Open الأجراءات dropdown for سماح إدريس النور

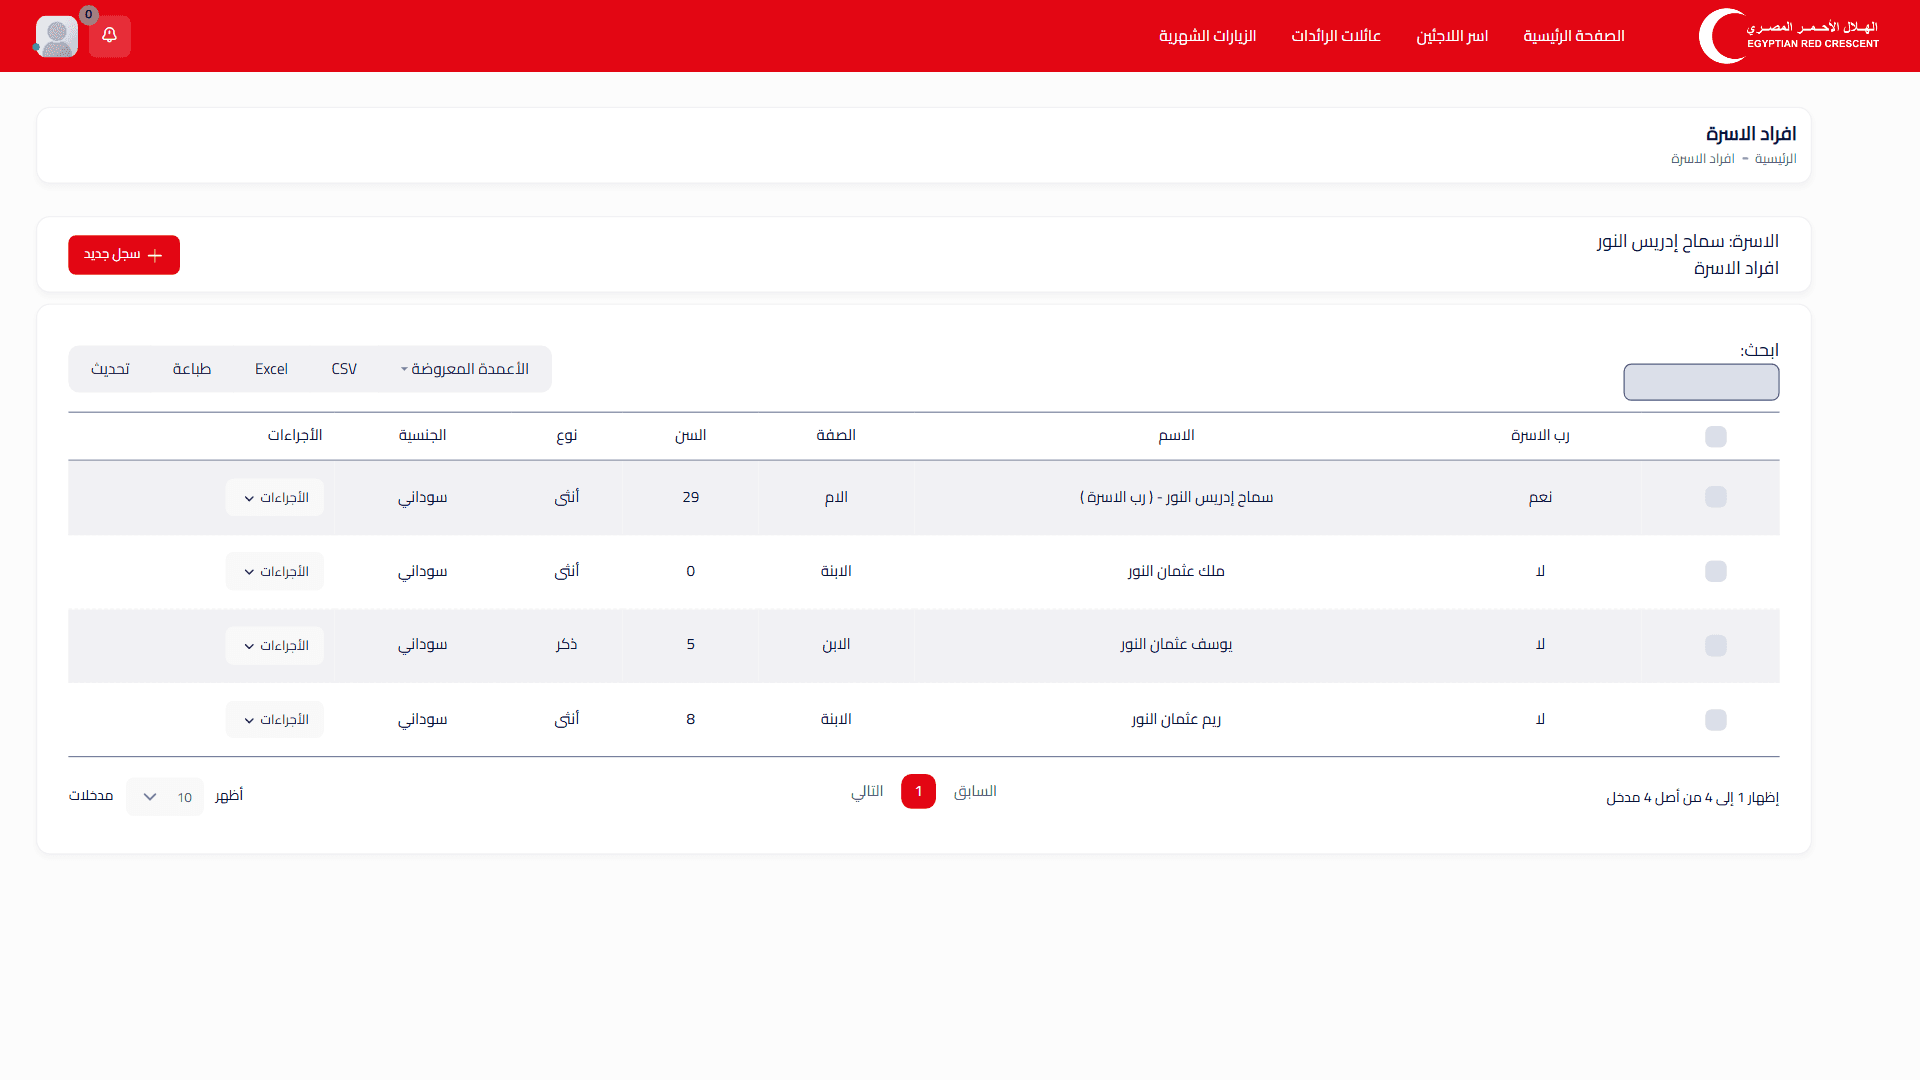click(275, 498)
